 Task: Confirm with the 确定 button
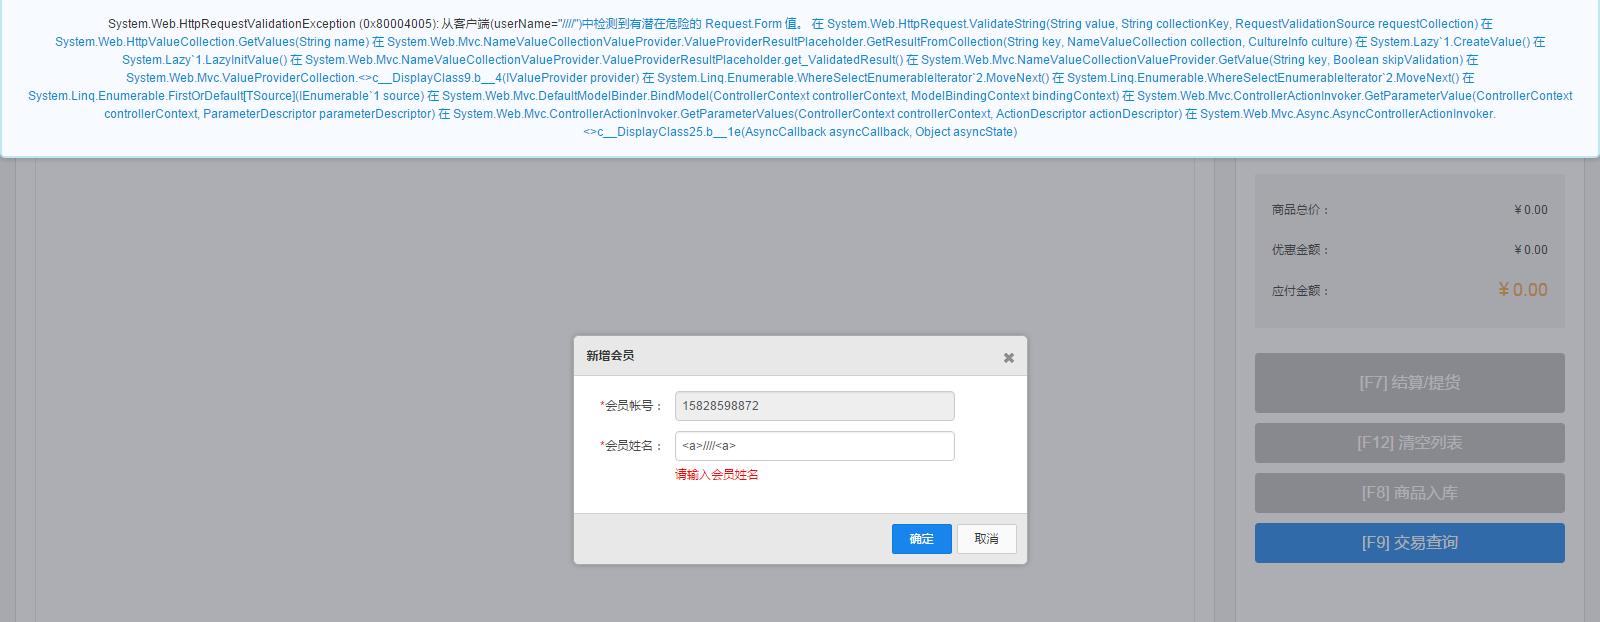point(921,539)
